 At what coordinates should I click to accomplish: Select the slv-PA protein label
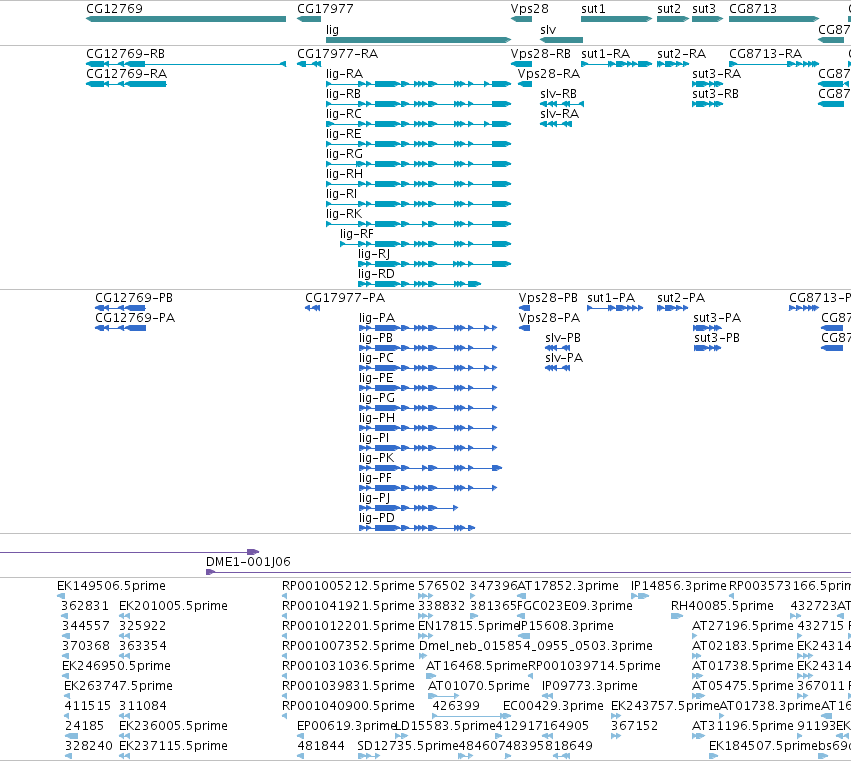(564, 358)
